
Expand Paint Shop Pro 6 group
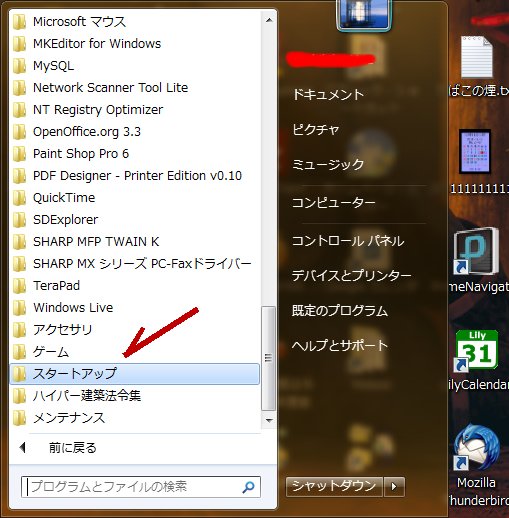135,154
